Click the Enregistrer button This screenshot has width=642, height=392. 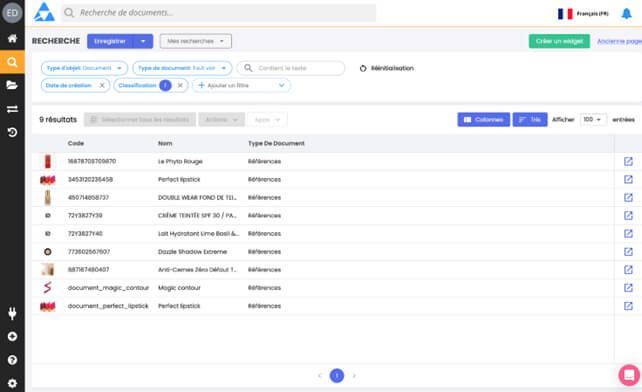pos(110,41)
